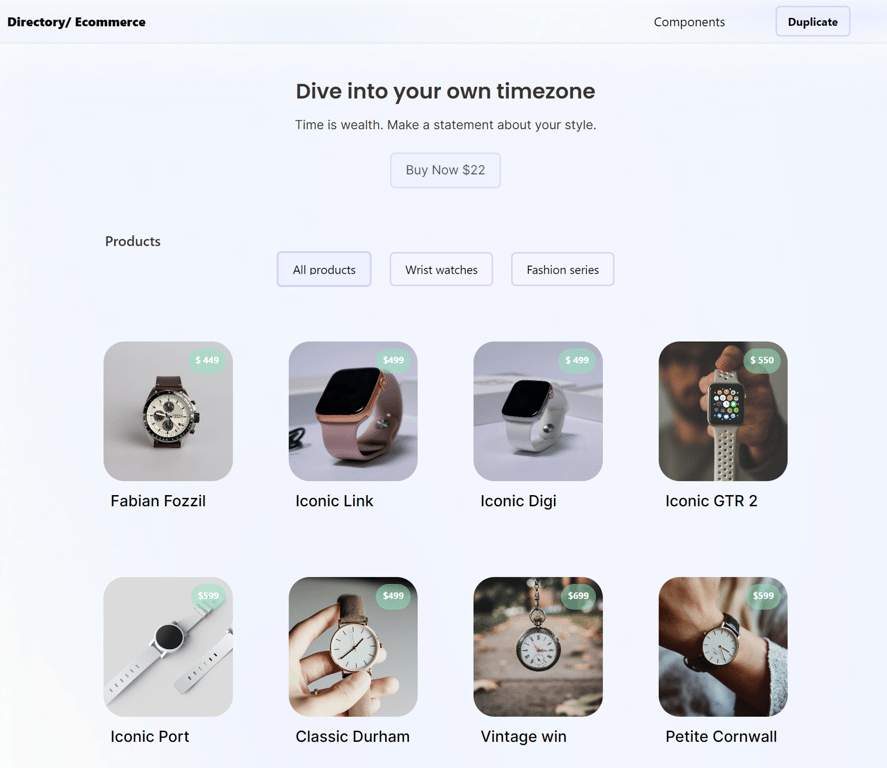Viewport: 887px width, 768px height.
Task: Filter by All products tab
Action: point(324,269)
